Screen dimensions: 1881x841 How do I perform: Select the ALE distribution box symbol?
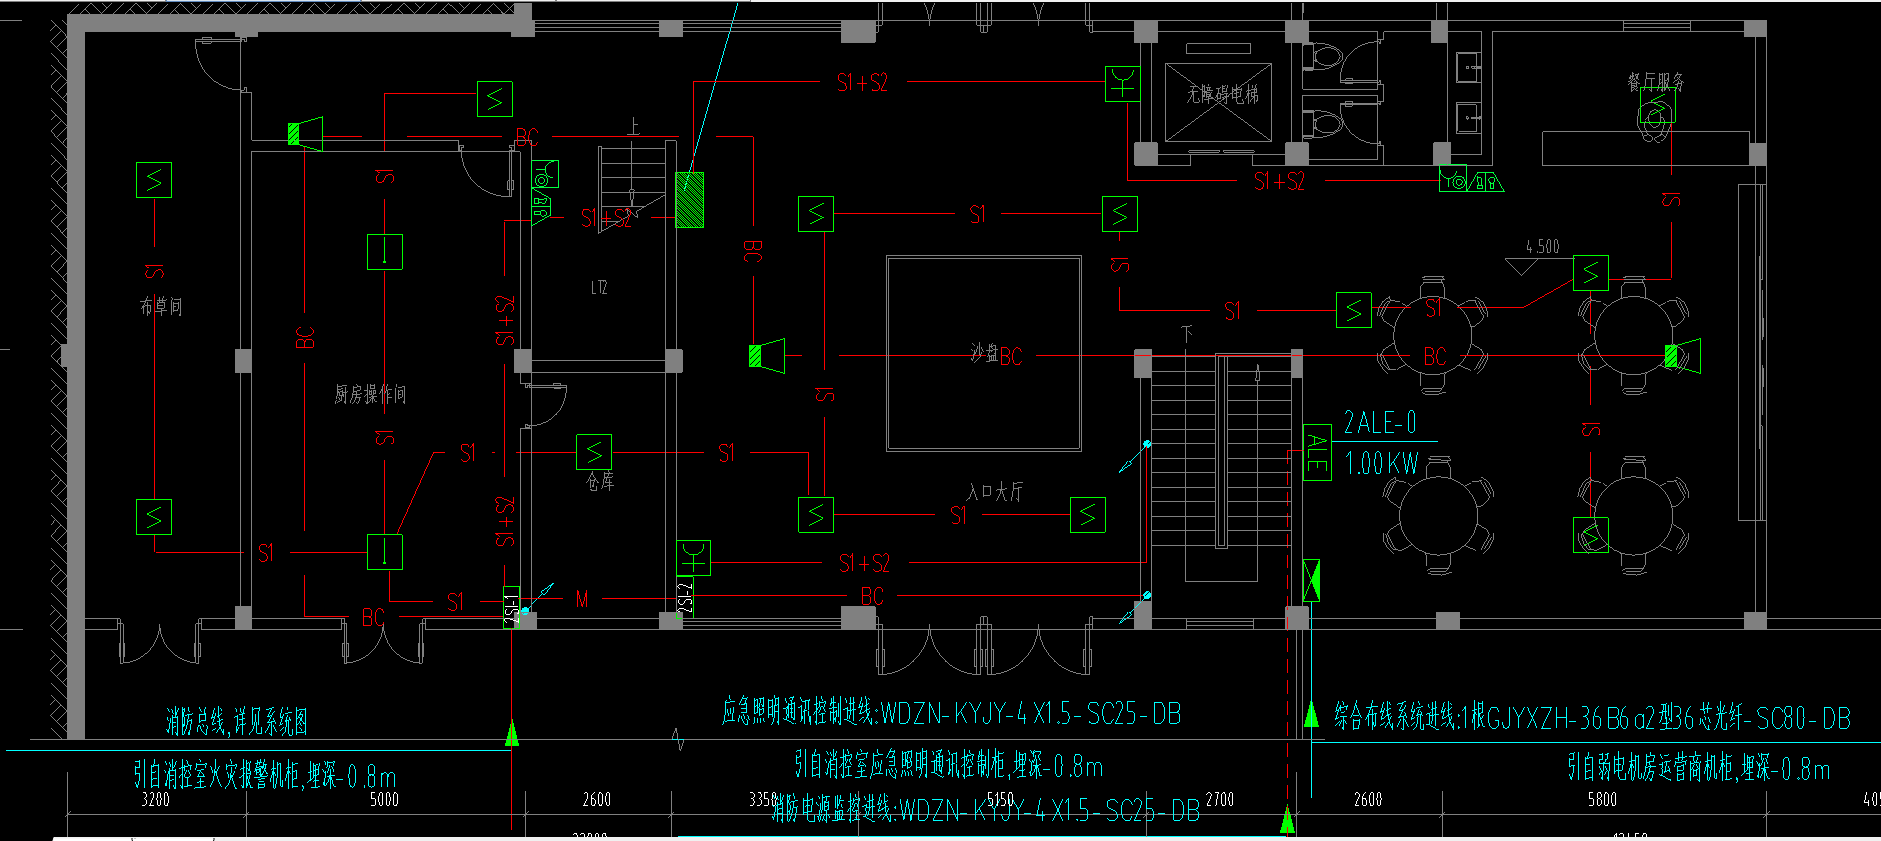coord(1317,453)
